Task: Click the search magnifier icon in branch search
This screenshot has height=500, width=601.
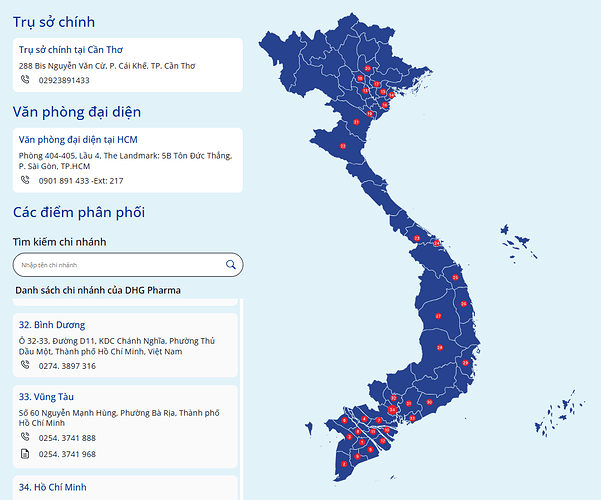Action: pos(230,265)
